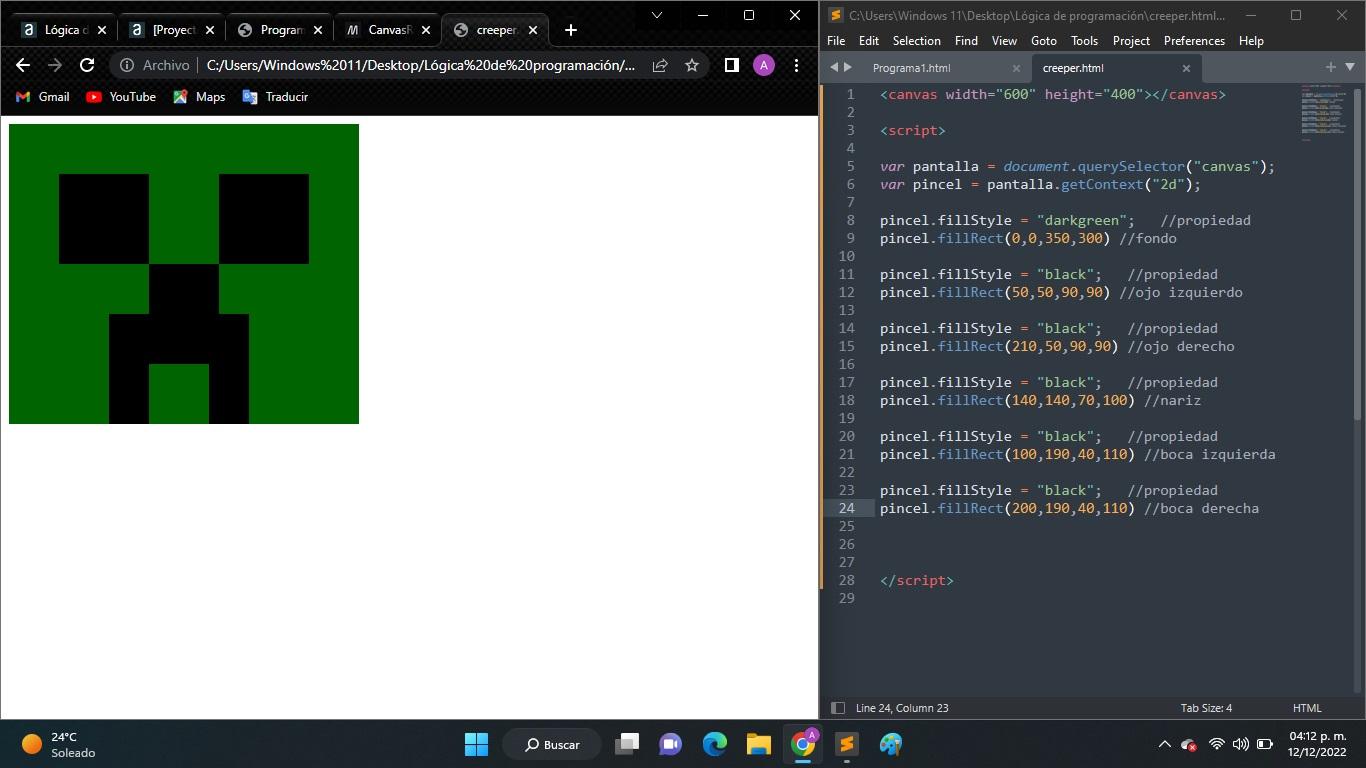The image size is (1366, 768).
Task: Open Sublime Project menu
Action: [x=1131, y=41]
